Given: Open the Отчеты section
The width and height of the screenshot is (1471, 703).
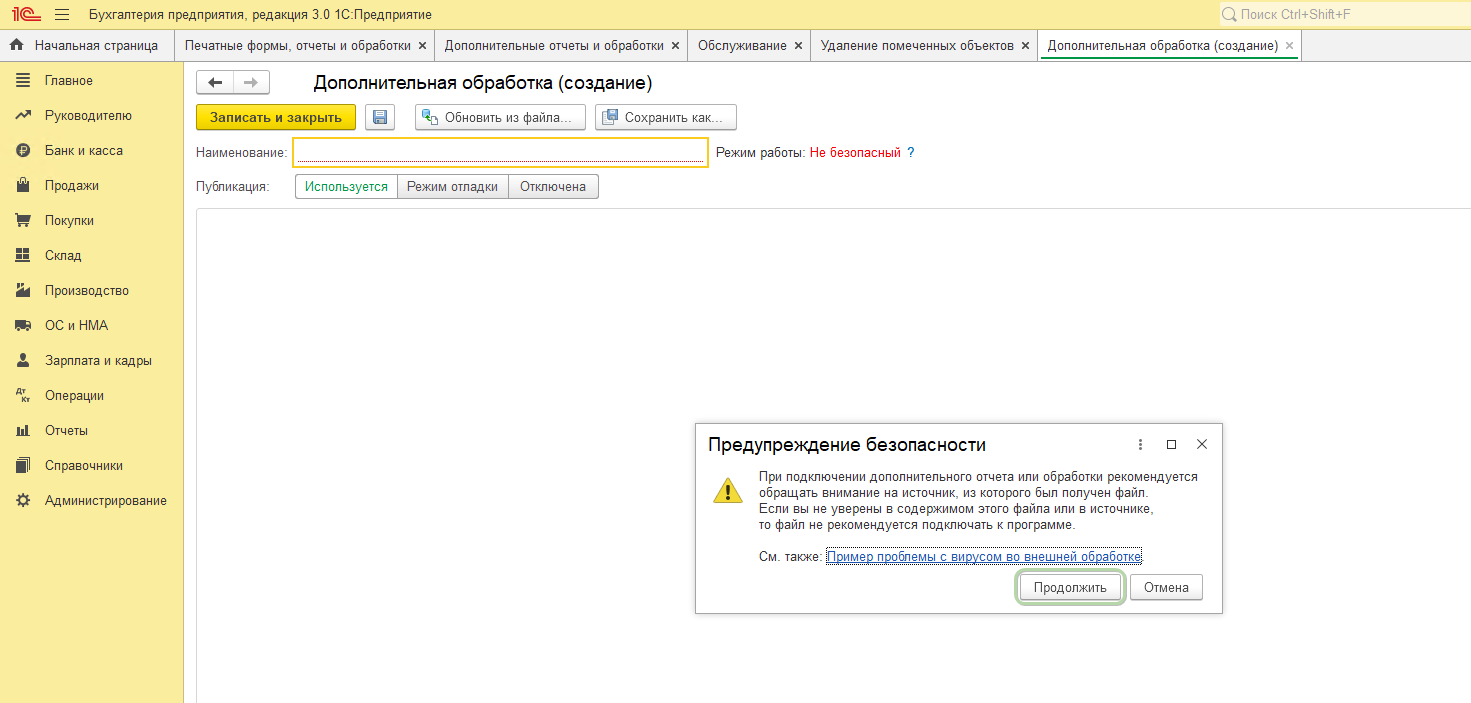Looking at the screenshot, I should tap(66, 430).
